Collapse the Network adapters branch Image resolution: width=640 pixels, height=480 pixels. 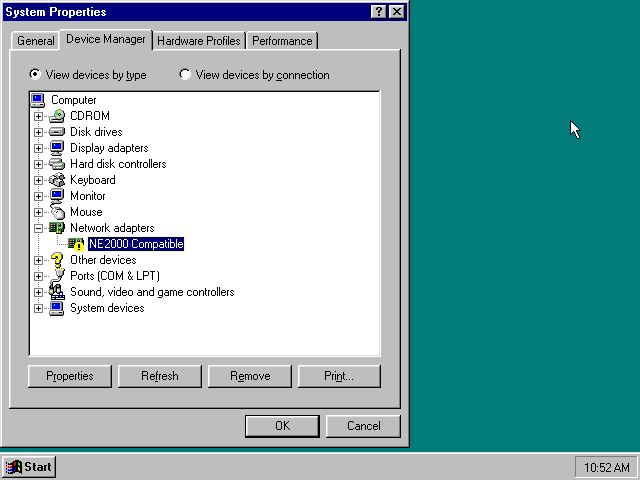pos(38,228)
